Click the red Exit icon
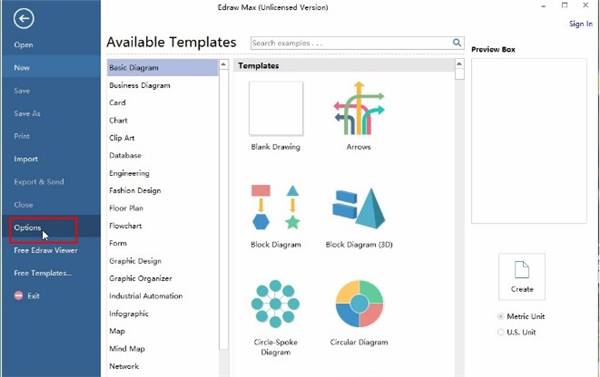Image resolution: width=600 pixels, height=377 pixels. coord(18,295)
